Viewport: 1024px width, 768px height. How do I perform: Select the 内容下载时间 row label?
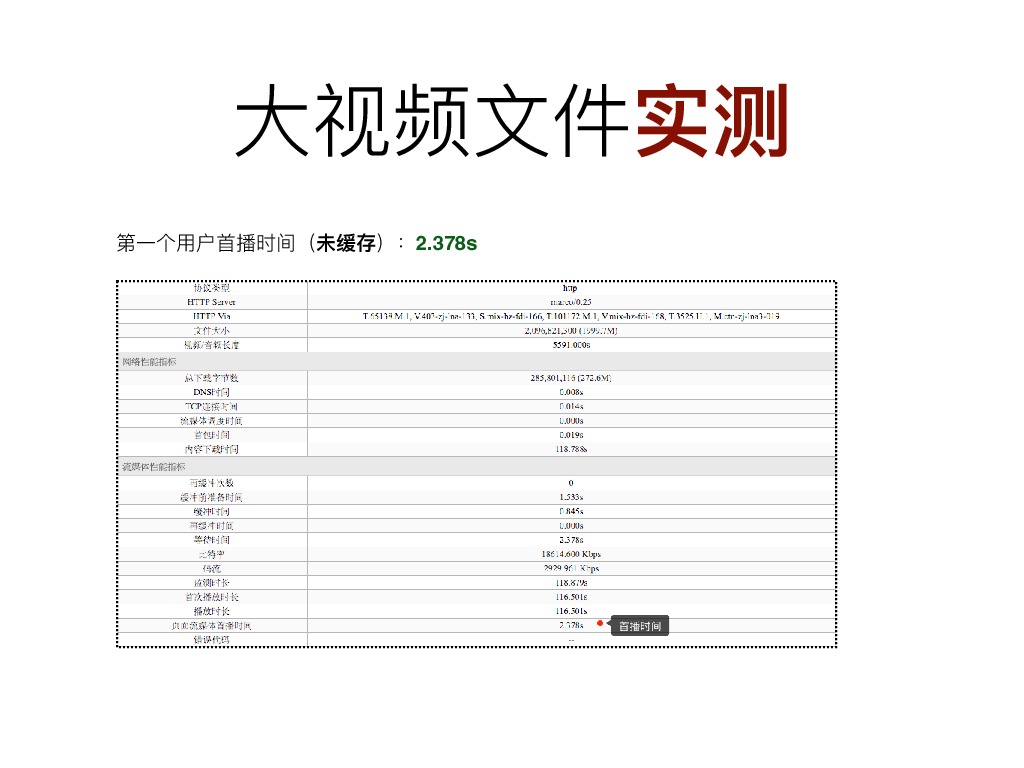[x=211, y=450]
